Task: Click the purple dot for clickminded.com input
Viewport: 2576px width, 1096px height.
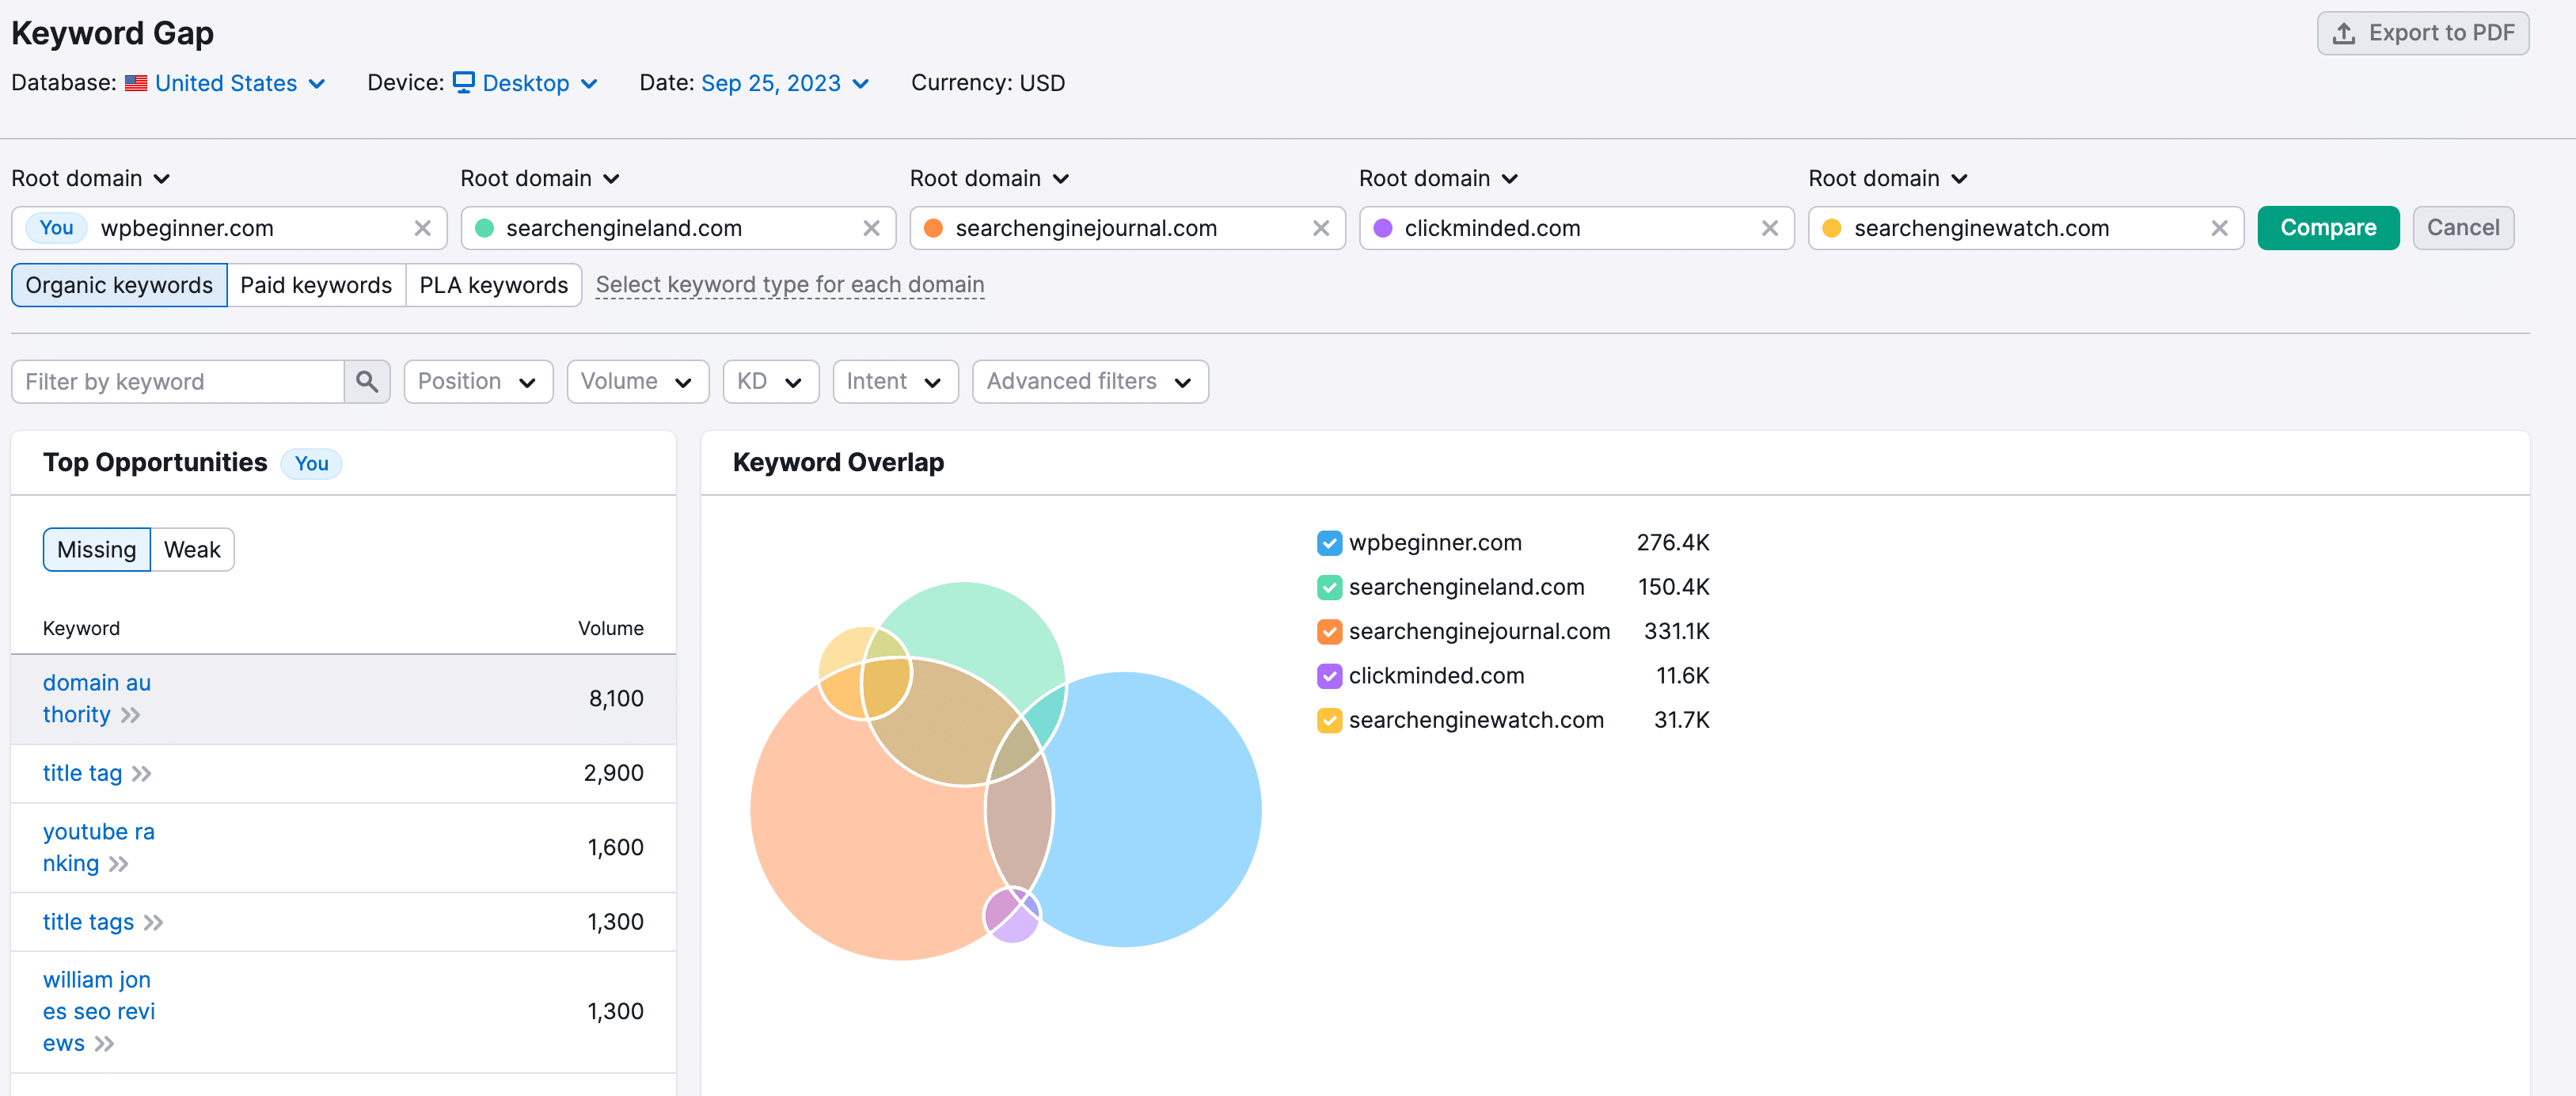Action: click(x=1383, y=228)
